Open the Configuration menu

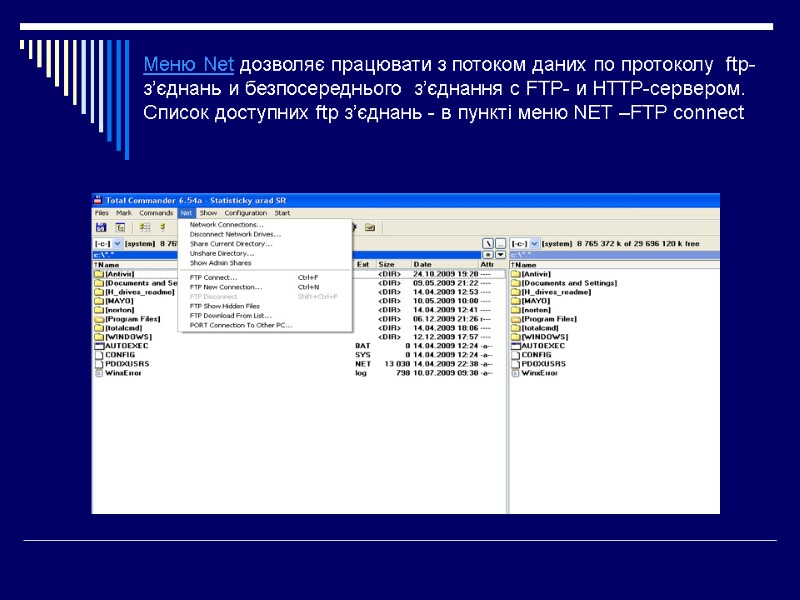pos(245,213)
